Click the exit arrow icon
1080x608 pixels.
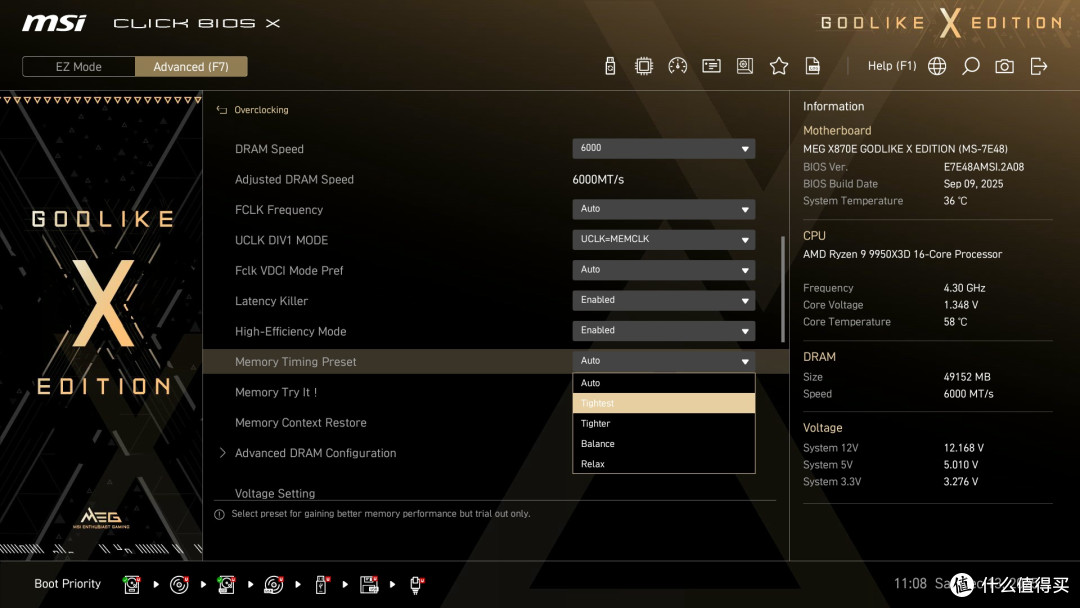[x=1039, y=66]
